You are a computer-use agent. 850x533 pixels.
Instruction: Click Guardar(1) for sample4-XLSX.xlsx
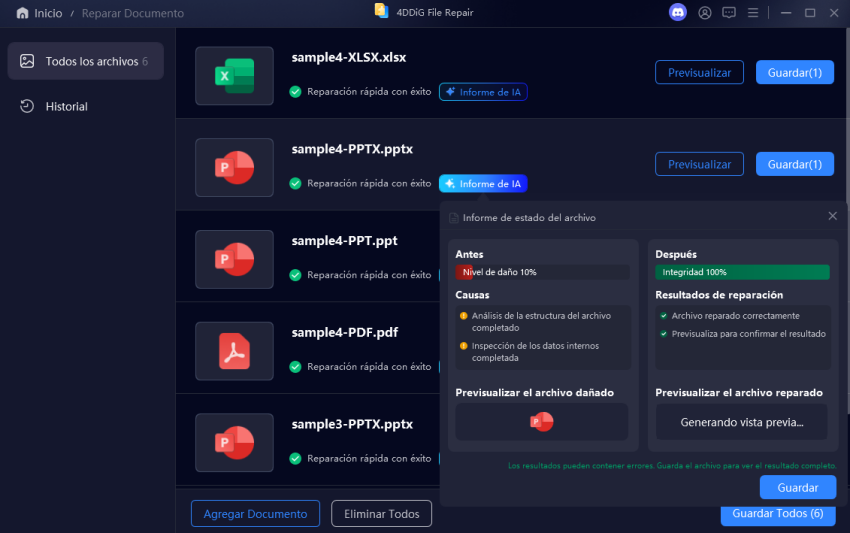795,72
